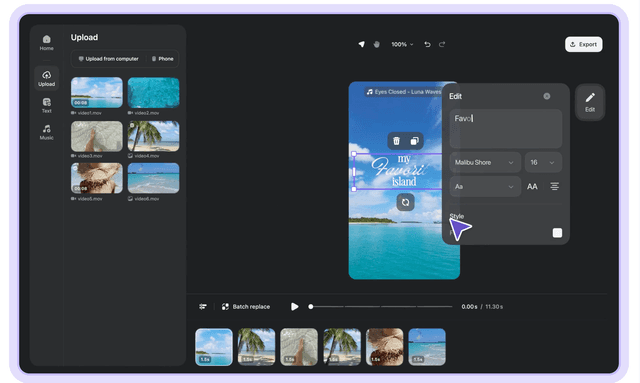Open the Music panel in sidebar

coord(47,132)
